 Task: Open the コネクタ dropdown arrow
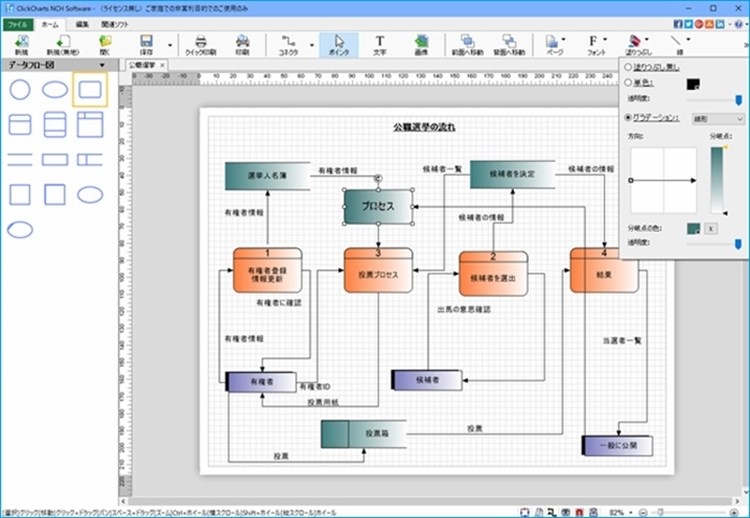pyautogui.click(x=312, y=45)
